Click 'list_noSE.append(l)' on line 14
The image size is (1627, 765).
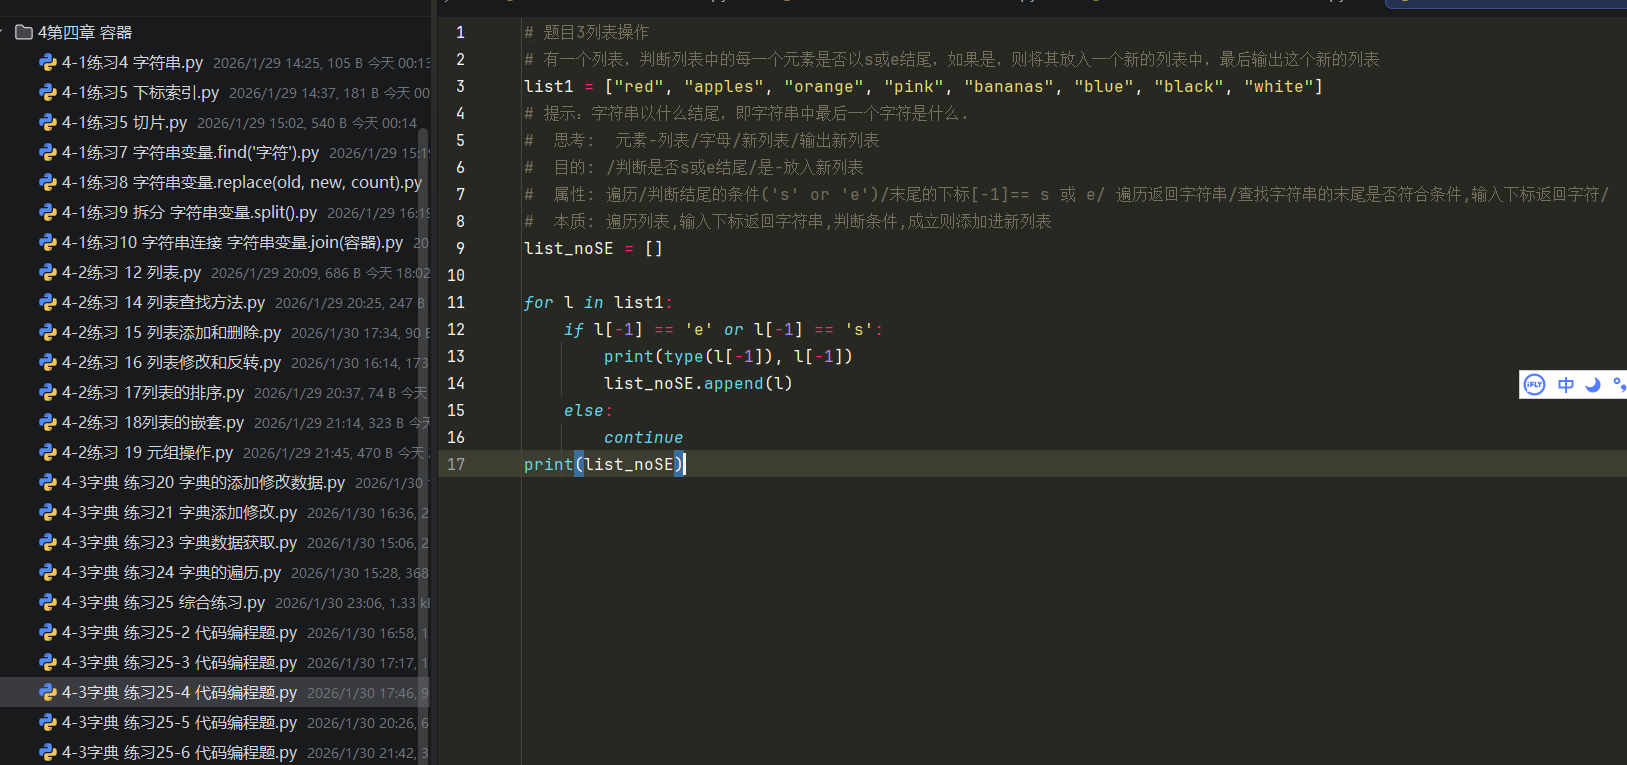point(698,383)
